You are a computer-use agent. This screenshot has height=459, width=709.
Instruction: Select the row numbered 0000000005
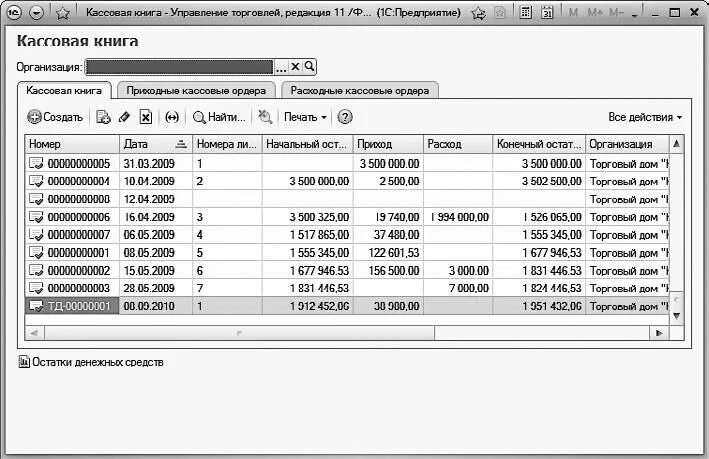click(347, 163)
